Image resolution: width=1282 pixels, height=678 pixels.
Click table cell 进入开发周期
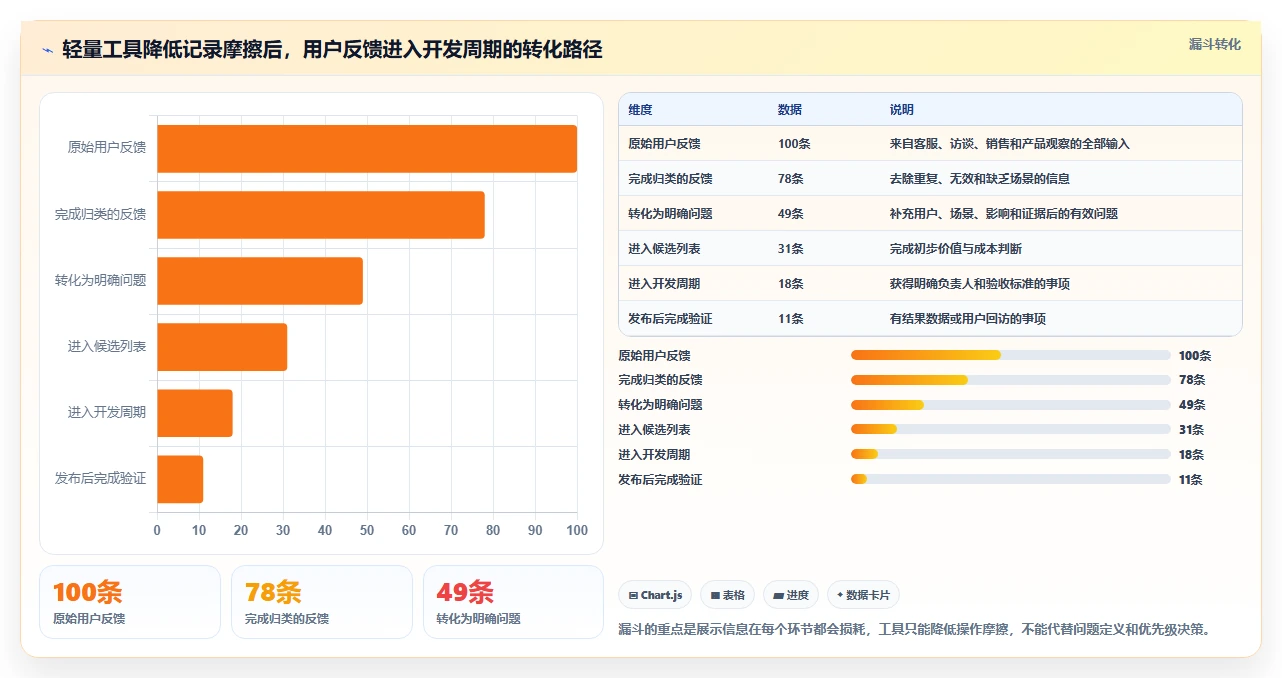(x=664, y=284)
